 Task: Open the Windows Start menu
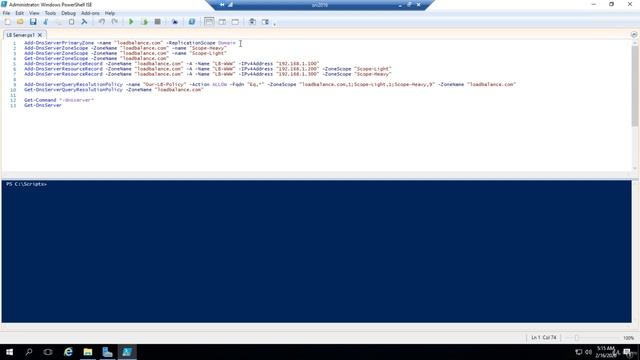click(9, 352)
